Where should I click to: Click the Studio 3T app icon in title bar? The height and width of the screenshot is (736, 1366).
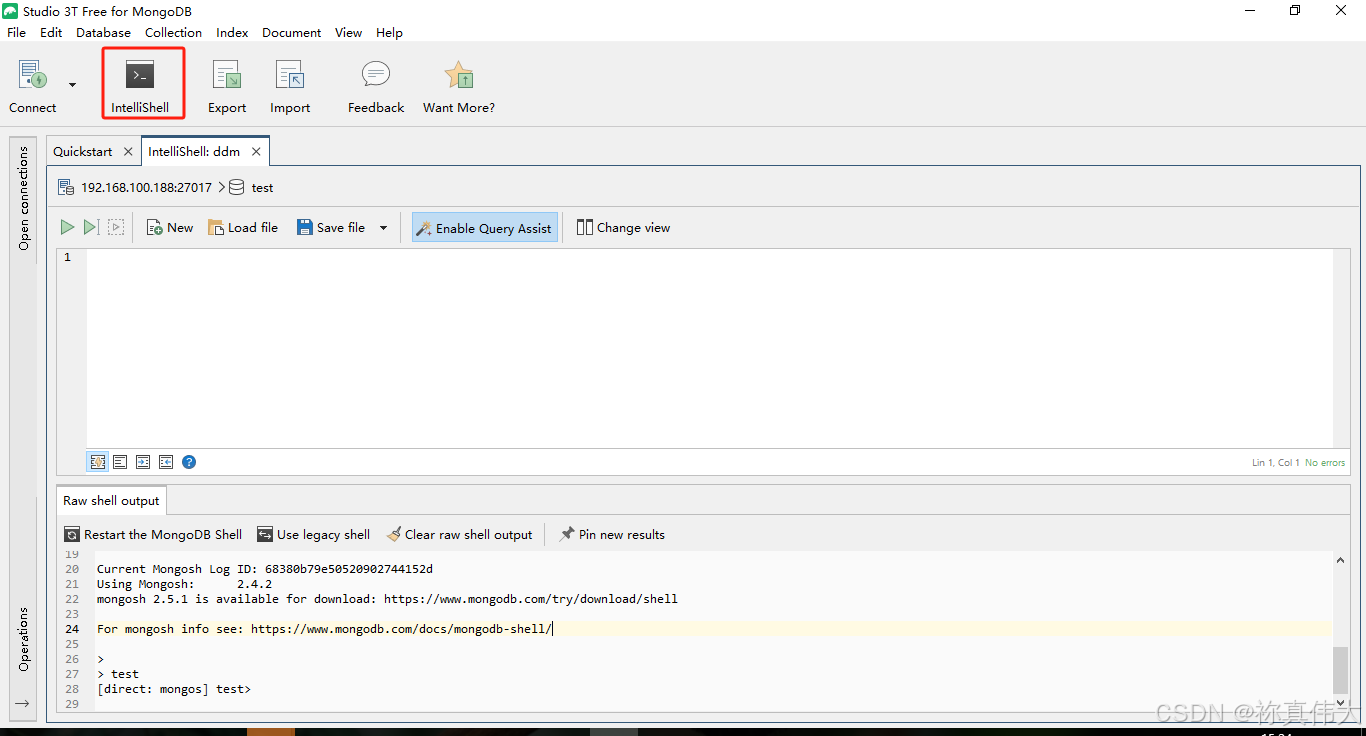(x=11, y=11)
